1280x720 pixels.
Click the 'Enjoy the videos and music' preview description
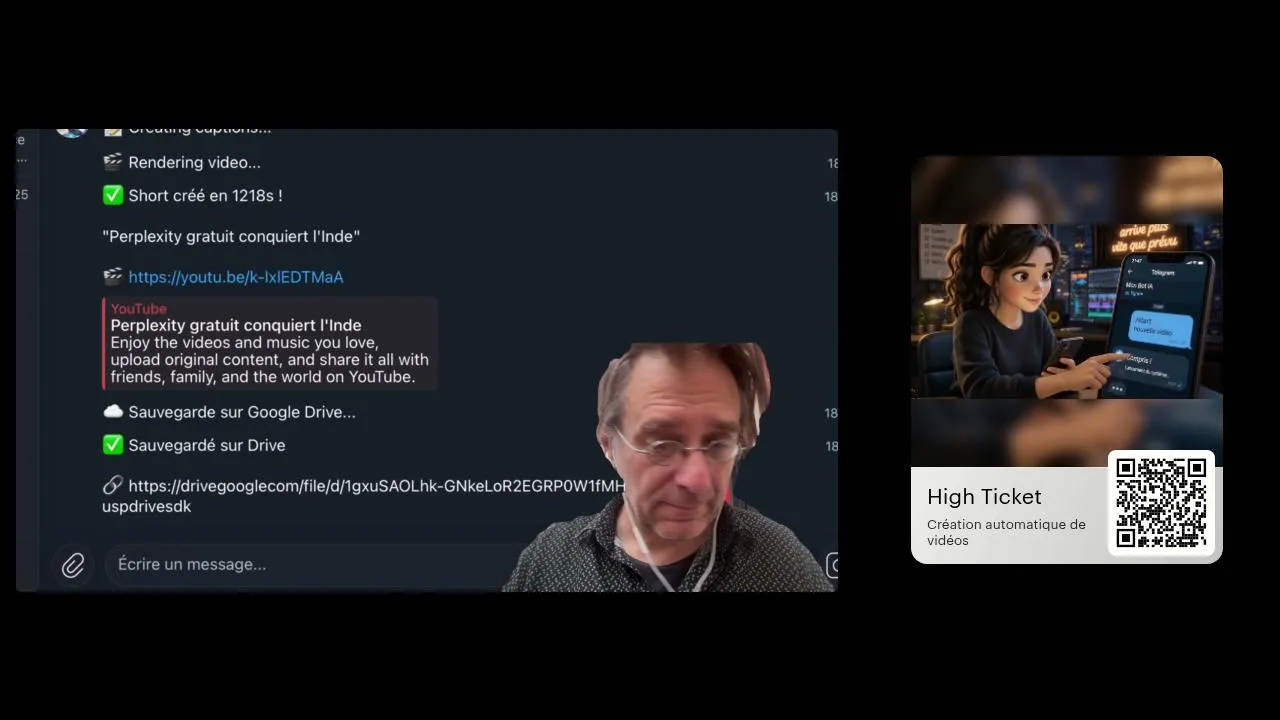click(x=270, y=360)
